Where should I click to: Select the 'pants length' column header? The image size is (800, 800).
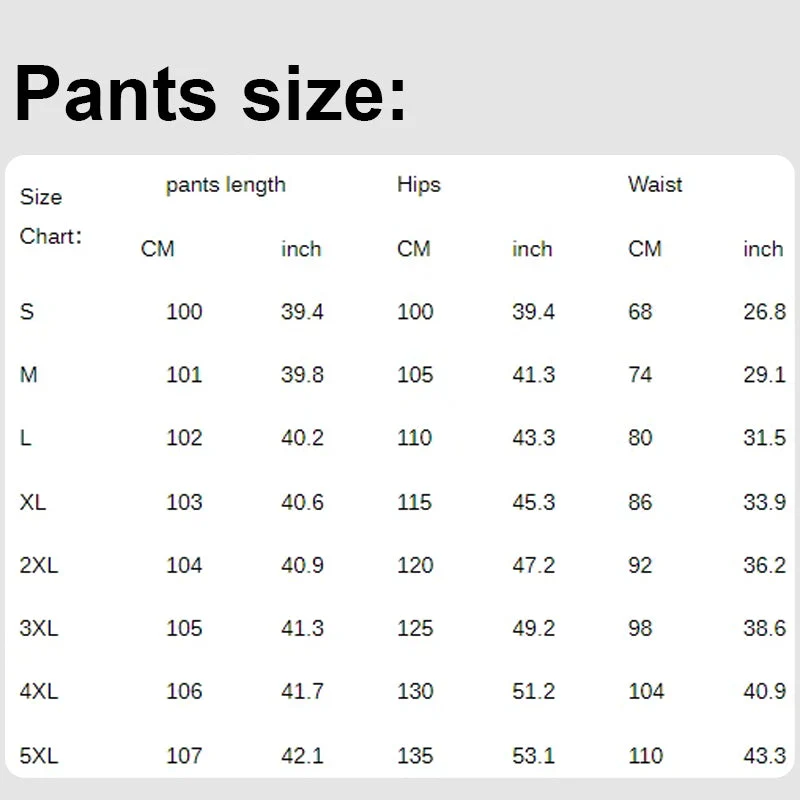coord(225,185)
